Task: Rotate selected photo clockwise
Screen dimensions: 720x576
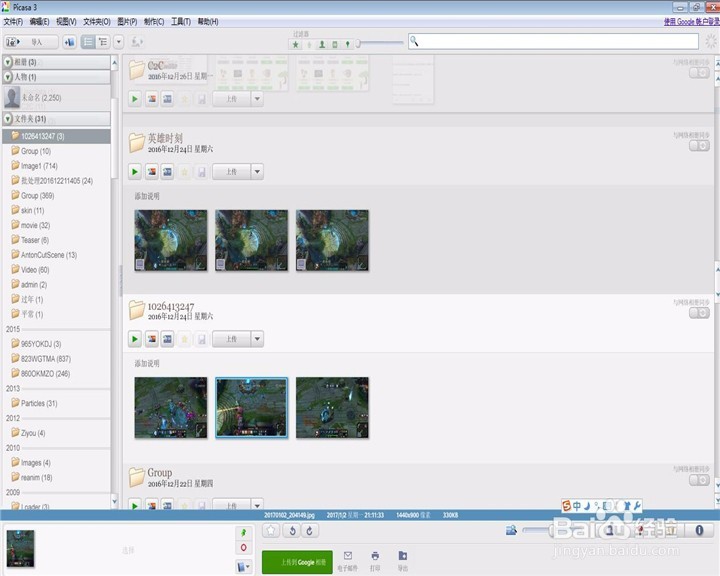Action: point(309,531)
